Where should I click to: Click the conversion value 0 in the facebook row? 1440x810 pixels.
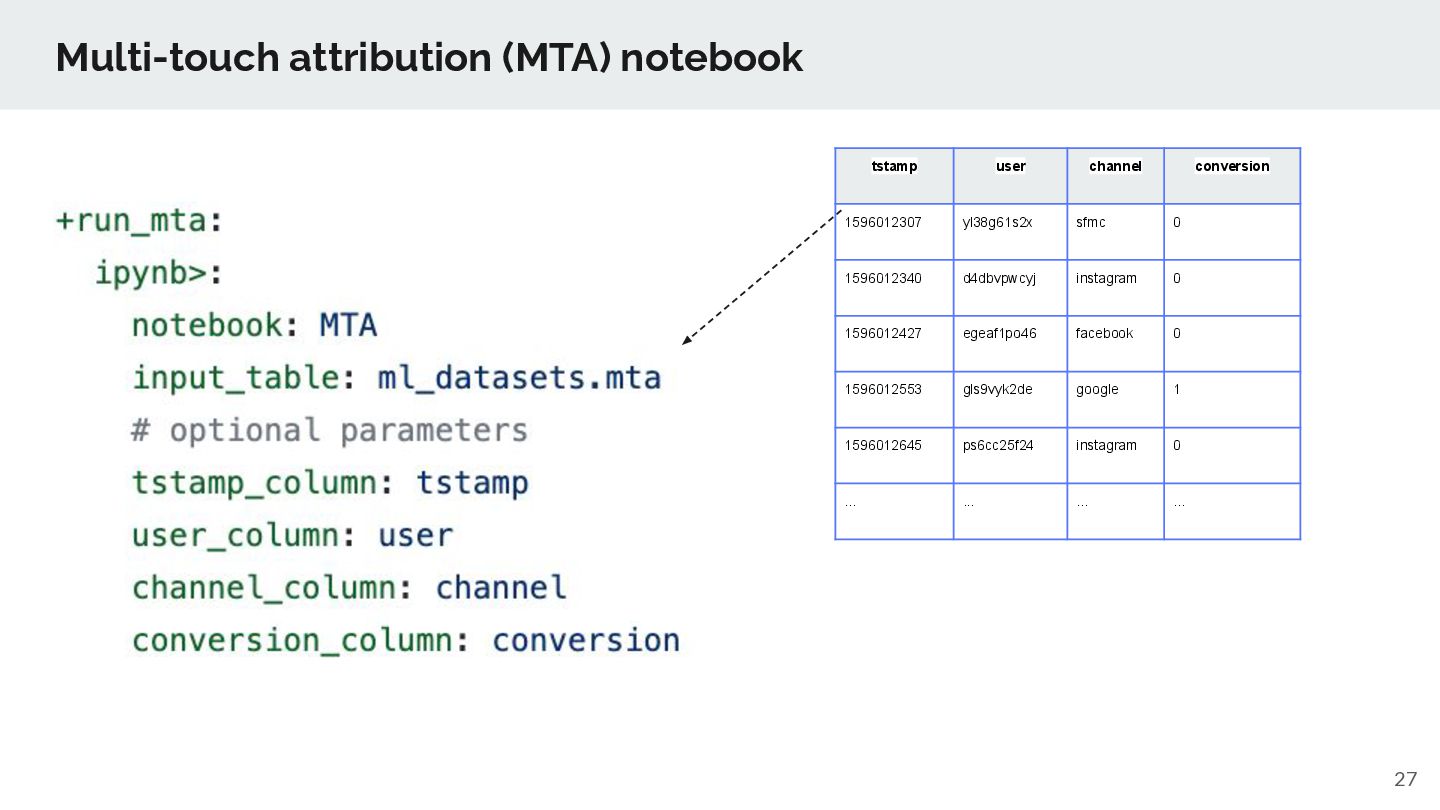tap(1232, 344)
